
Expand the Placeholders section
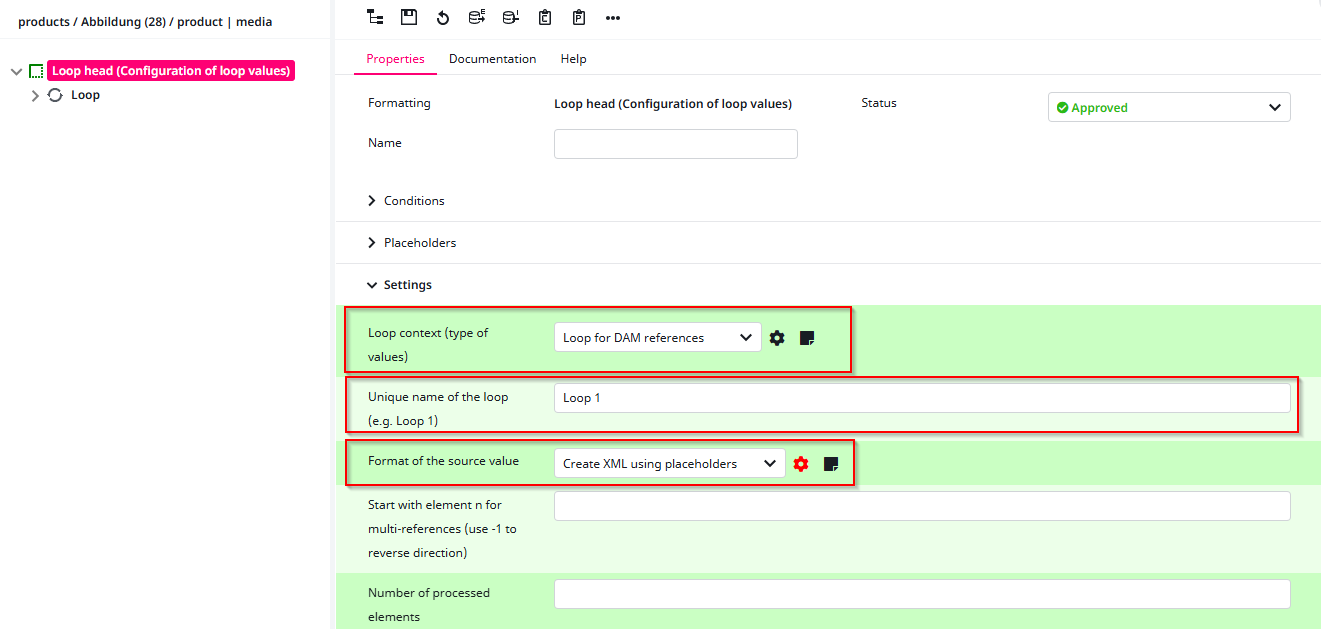(419, 243)
